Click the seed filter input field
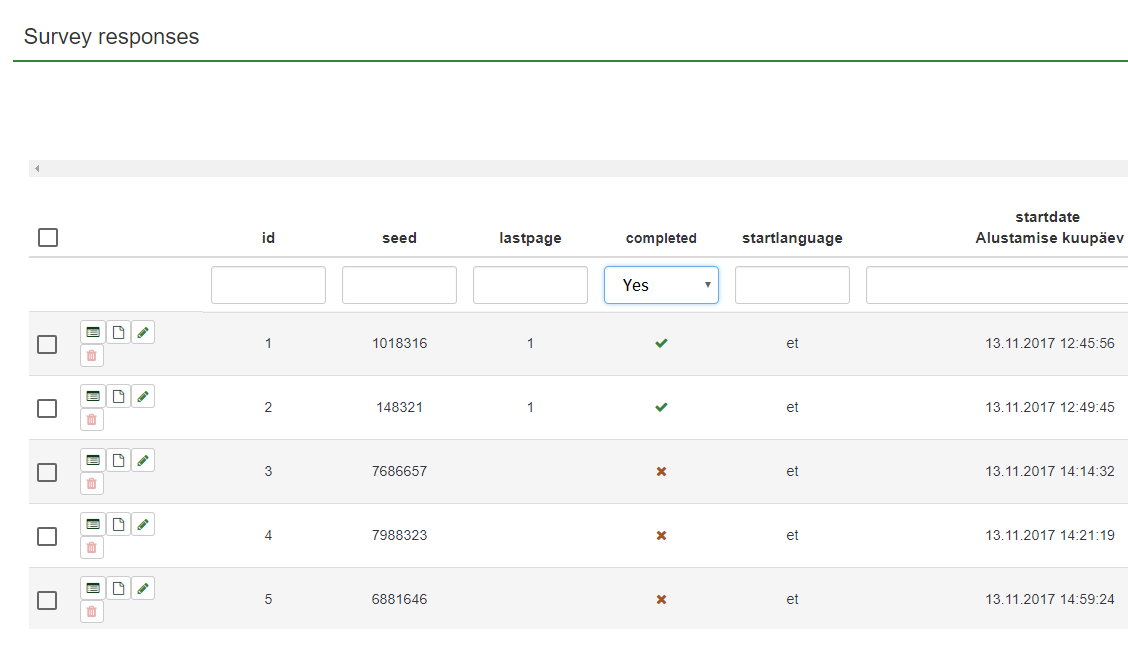Viewport: 1128px width, 652px height. pyautogui.click(x=399, y=285)
